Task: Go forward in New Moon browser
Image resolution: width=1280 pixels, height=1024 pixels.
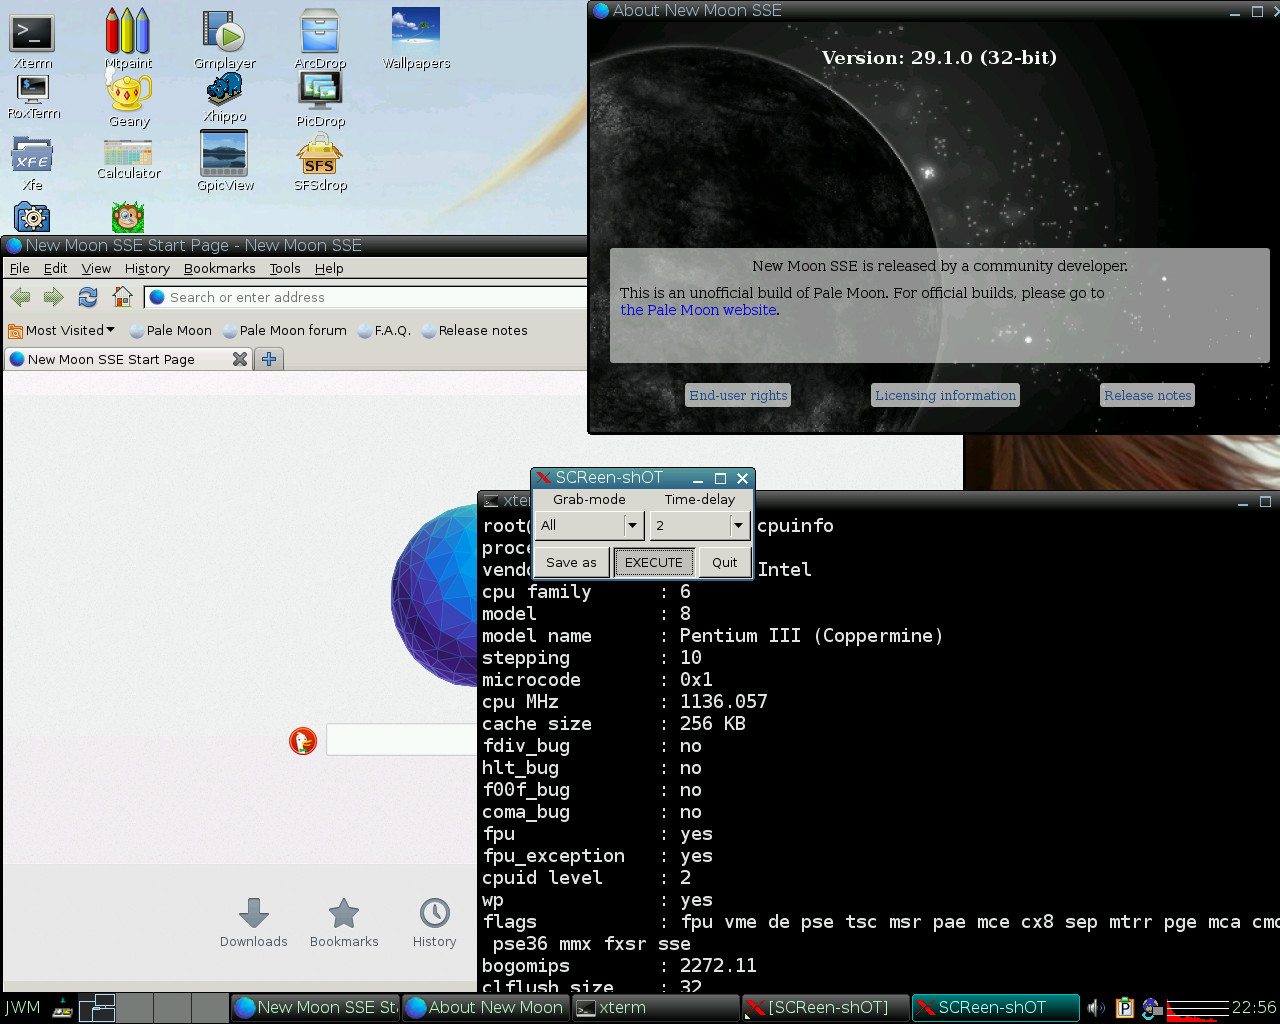Action: [54, 297]
